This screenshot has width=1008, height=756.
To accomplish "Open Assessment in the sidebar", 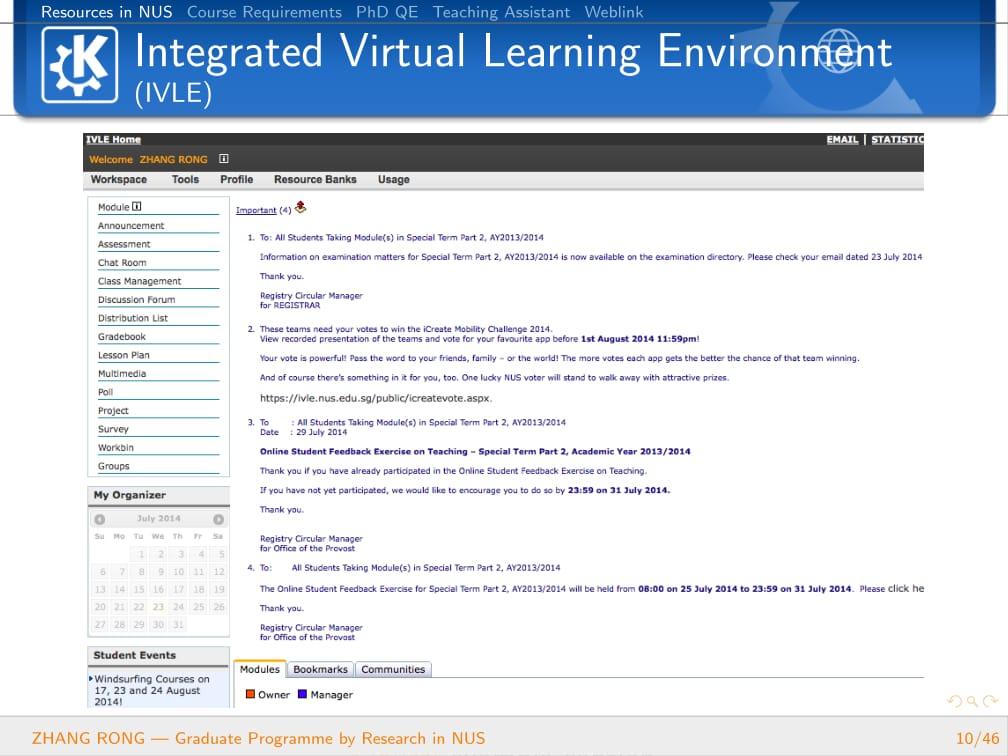I will pyautogui.click(x=124, y=244).
